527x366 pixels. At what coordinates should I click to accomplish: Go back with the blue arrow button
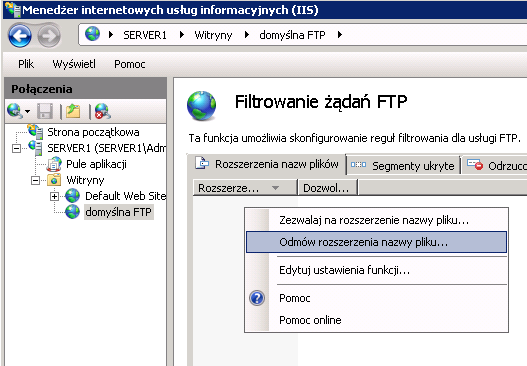(20, 35)
